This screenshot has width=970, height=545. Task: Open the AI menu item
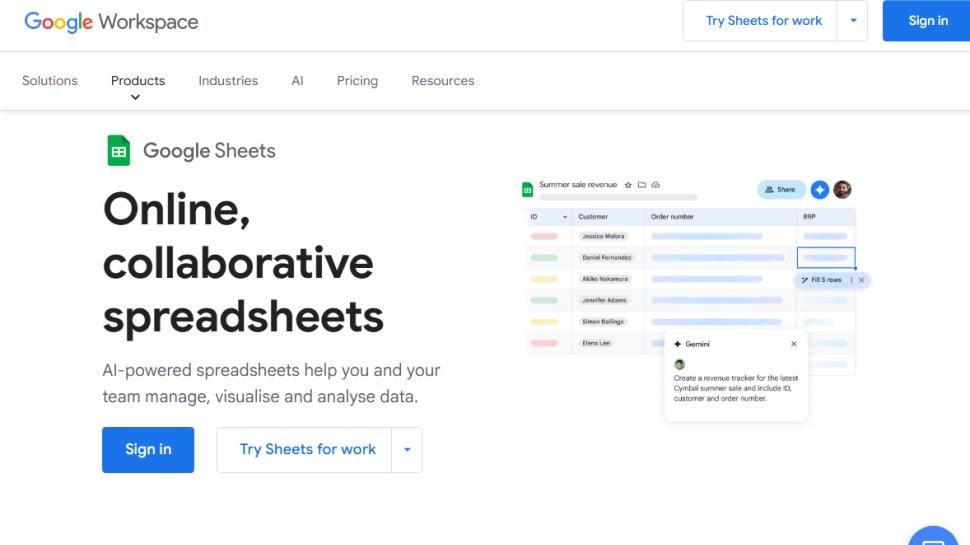point(298,80)
